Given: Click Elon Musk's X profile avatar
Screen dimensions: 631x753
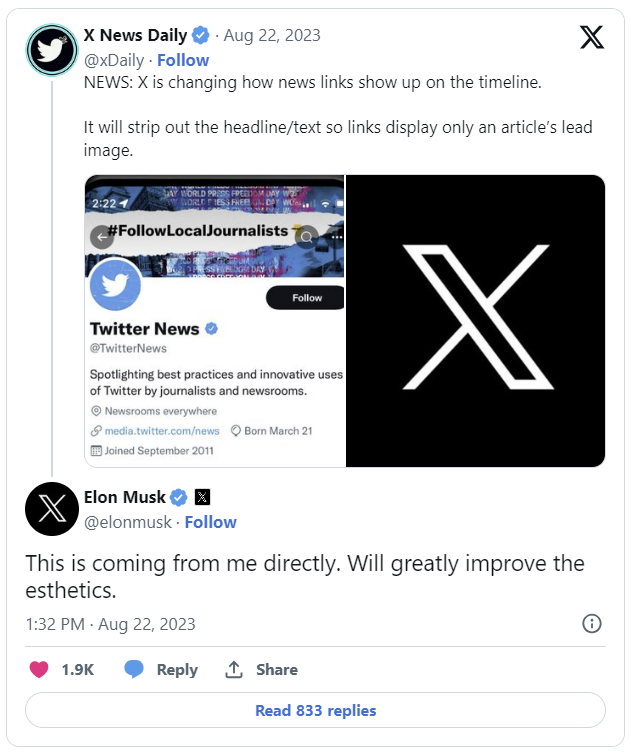Looking at the screenshot, I should [x=51, y=509].
